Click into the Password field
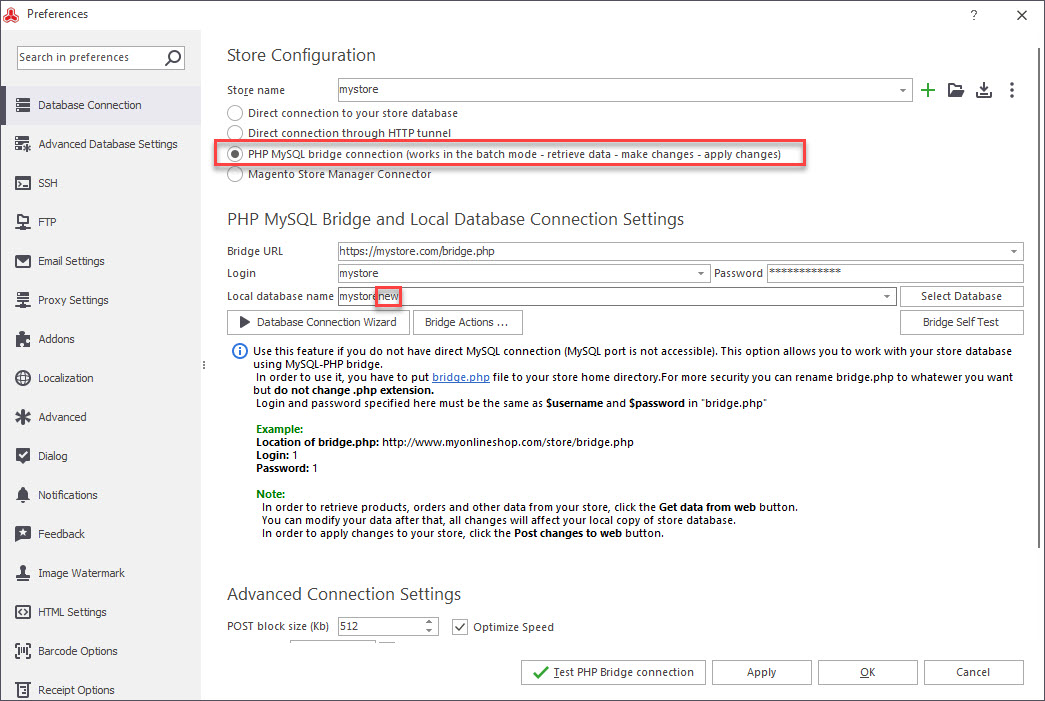This screenshot has height=701, width=1045. (894, 273)
